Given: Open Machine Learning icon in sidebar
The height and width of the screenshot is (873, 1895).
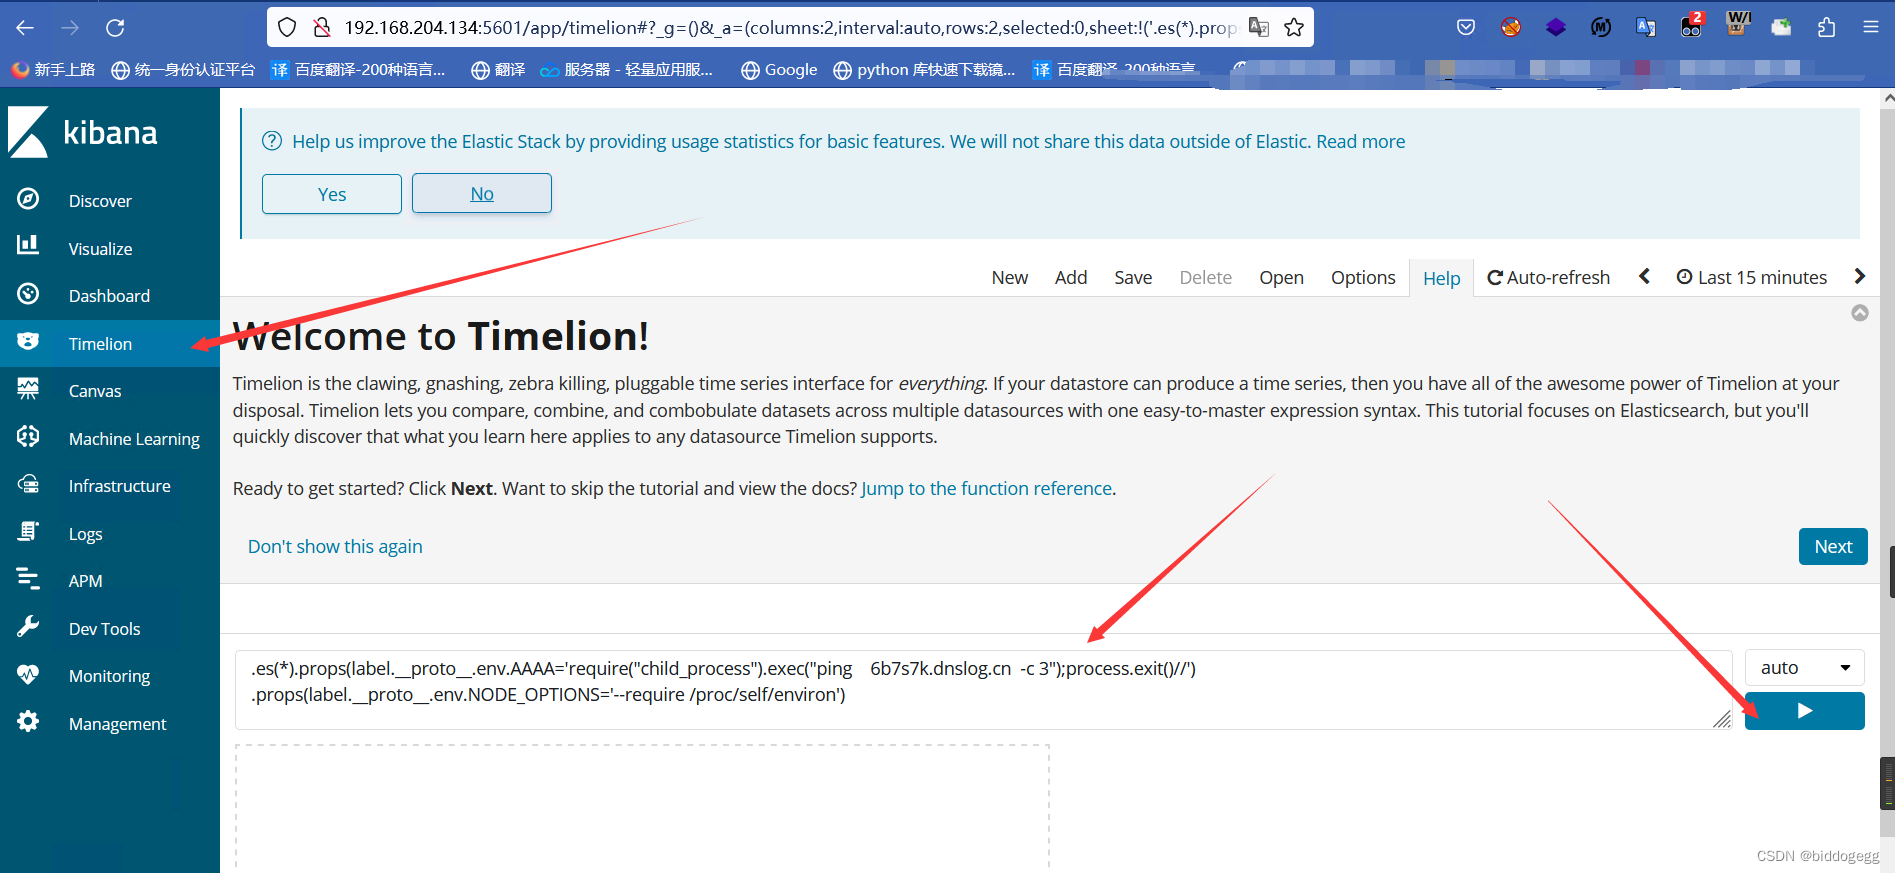Looking at the screenshot, I should point(28,437).
